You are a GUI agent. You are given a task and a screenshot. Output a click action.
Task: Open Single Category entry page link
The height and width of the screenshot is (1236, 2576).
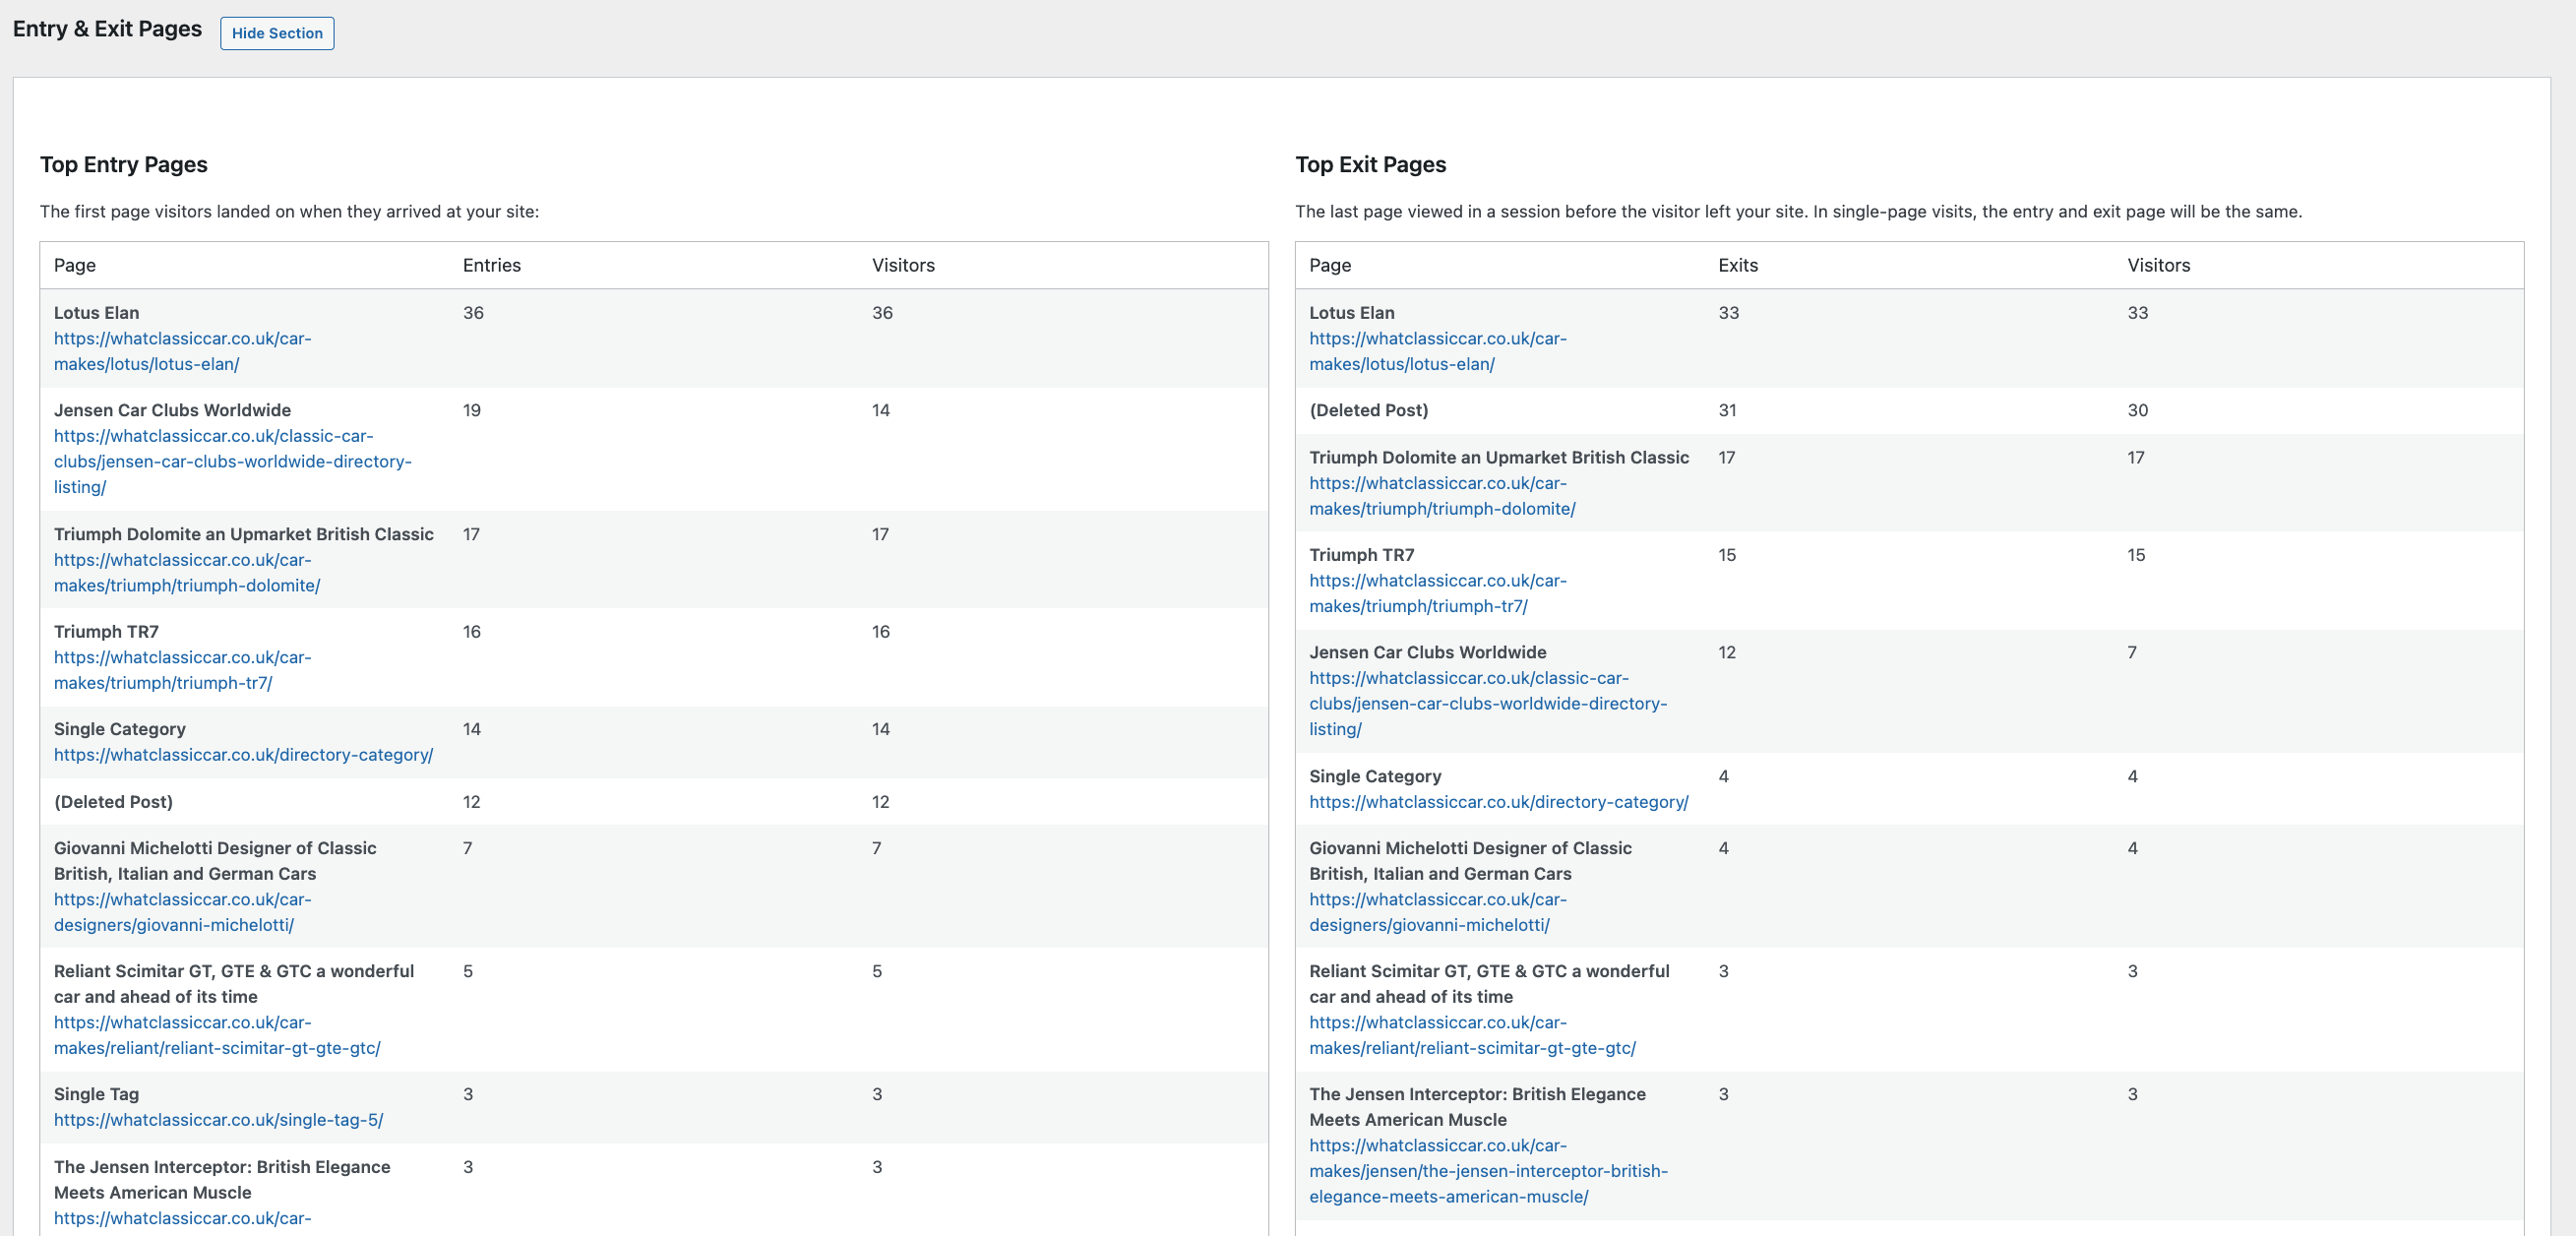coord(243,755)
